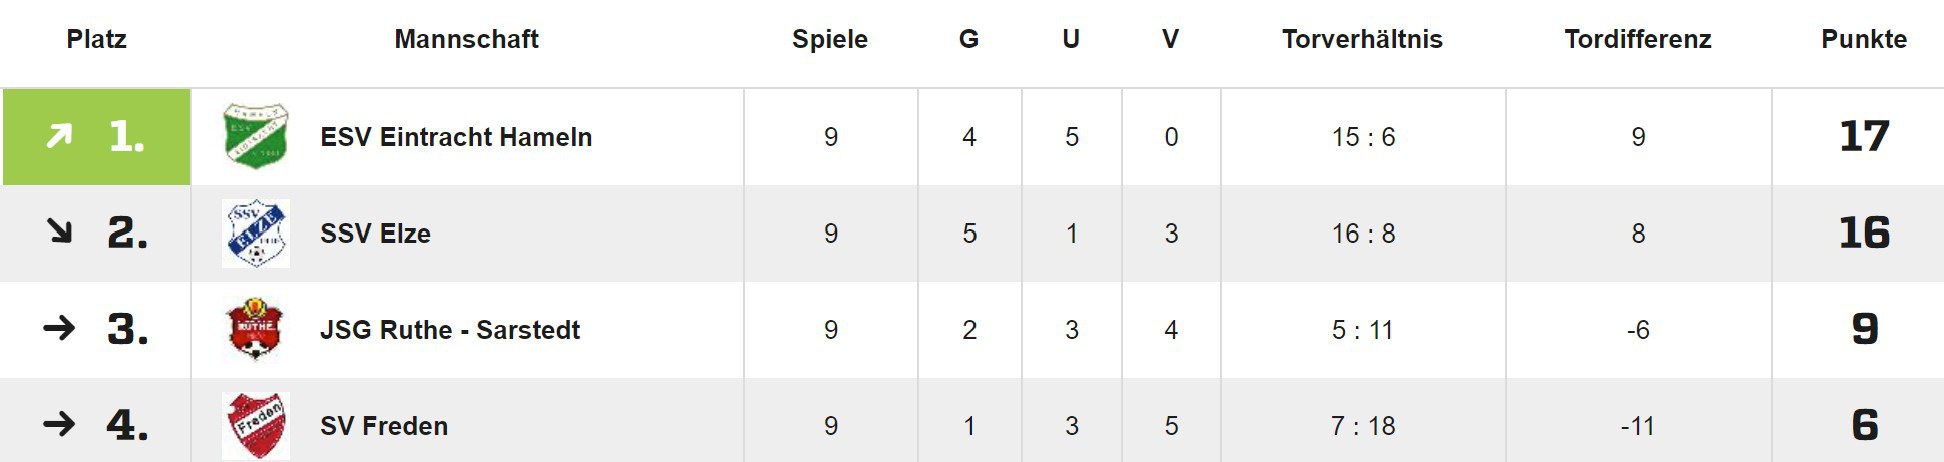Open the ESV Eintracht Hameln team link
1944x462 pixels.
click(x=456, y=137)
